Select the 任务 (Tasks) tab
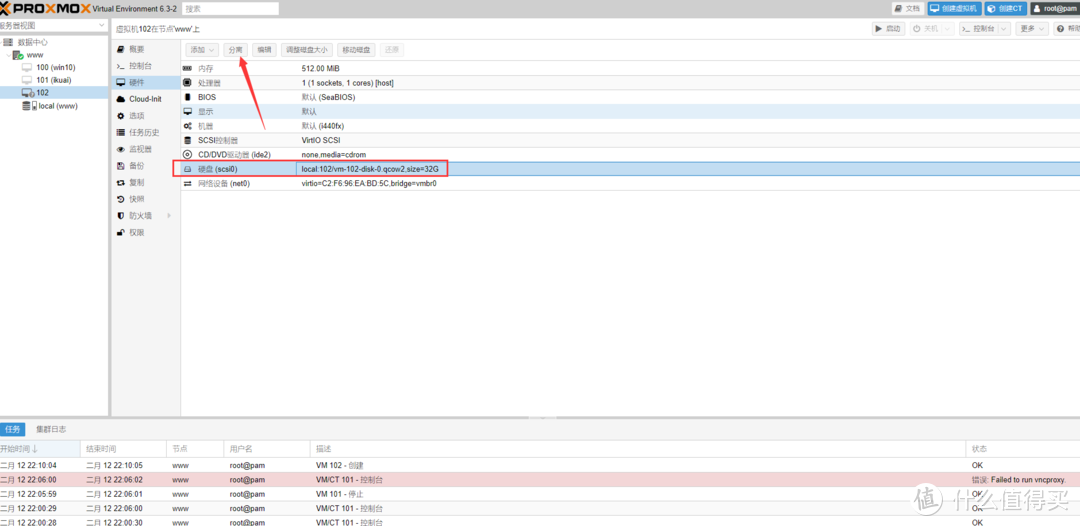The width and height of the screenshot is (1080, 526). 13,429
